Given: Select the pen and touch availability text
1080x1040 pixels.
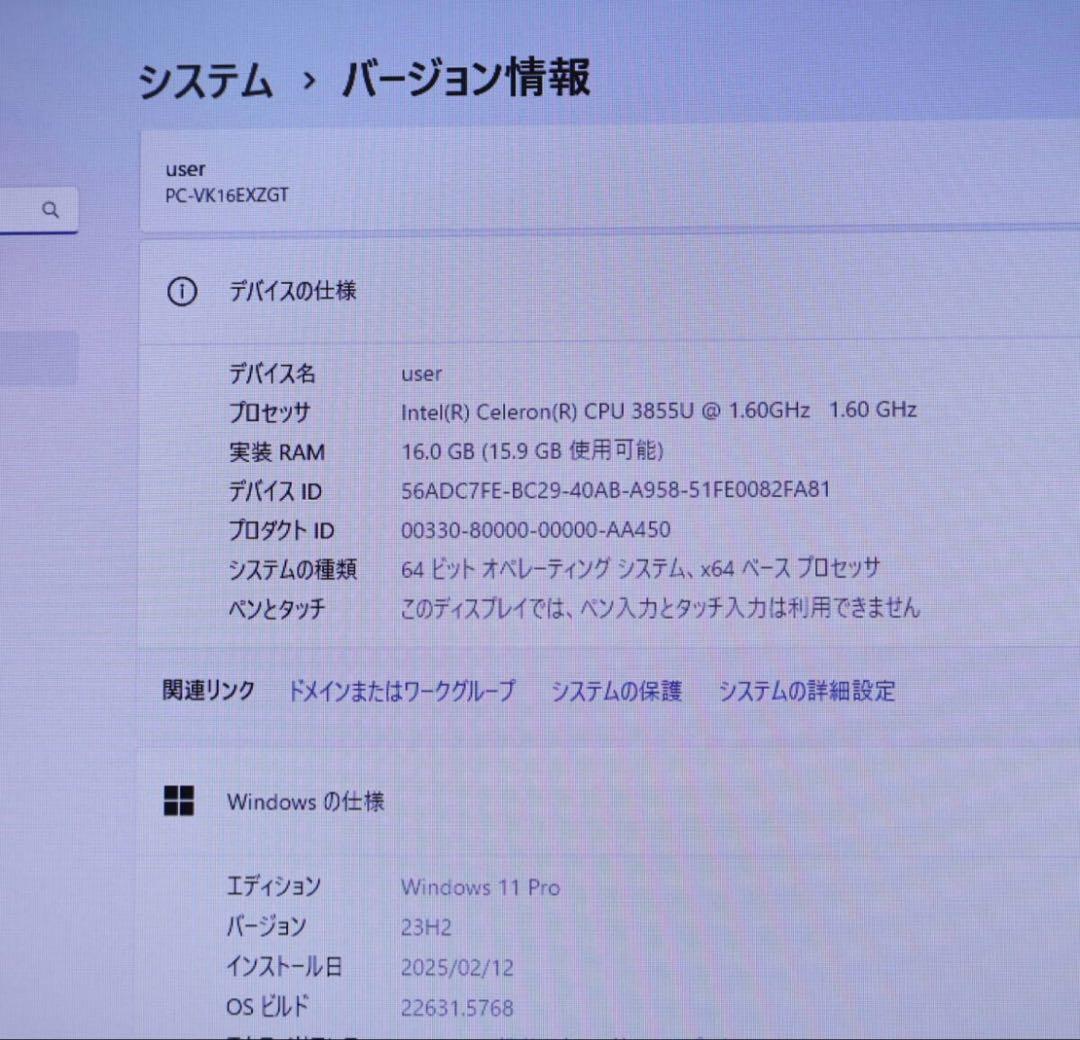Looking at the screenshot, I should tap(661, 607).
